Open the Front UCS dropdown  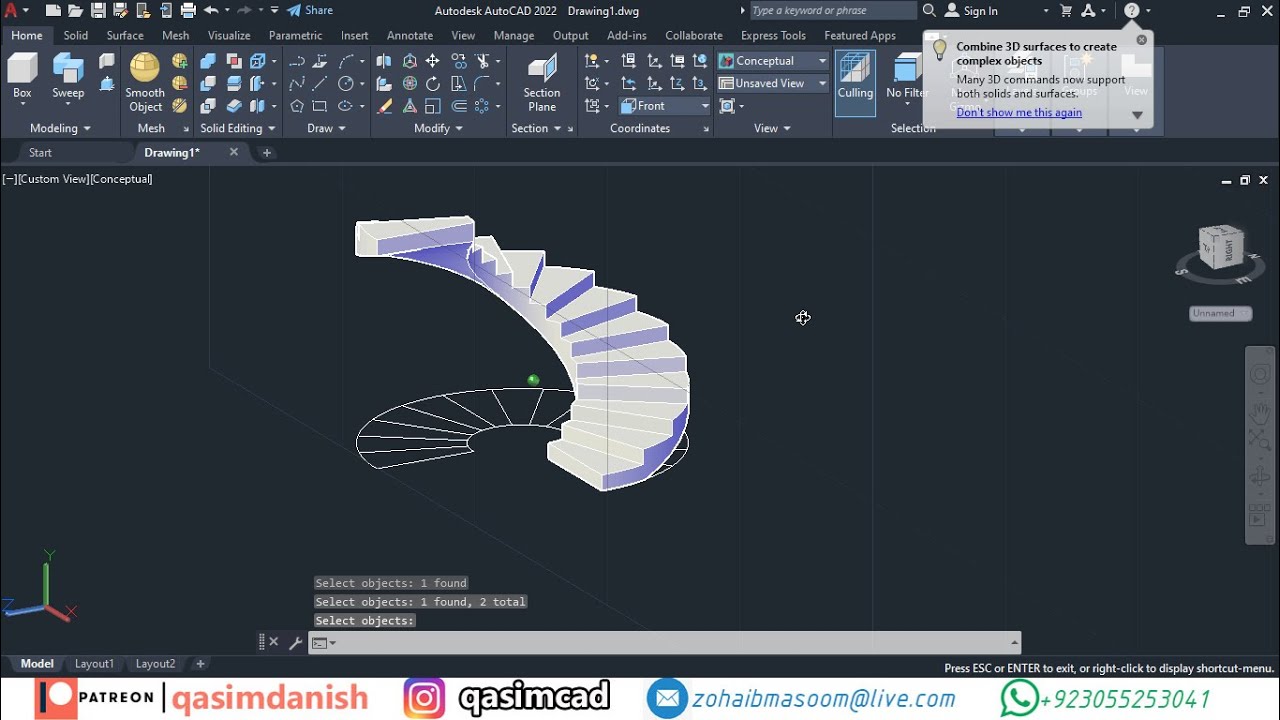[665, 106]
